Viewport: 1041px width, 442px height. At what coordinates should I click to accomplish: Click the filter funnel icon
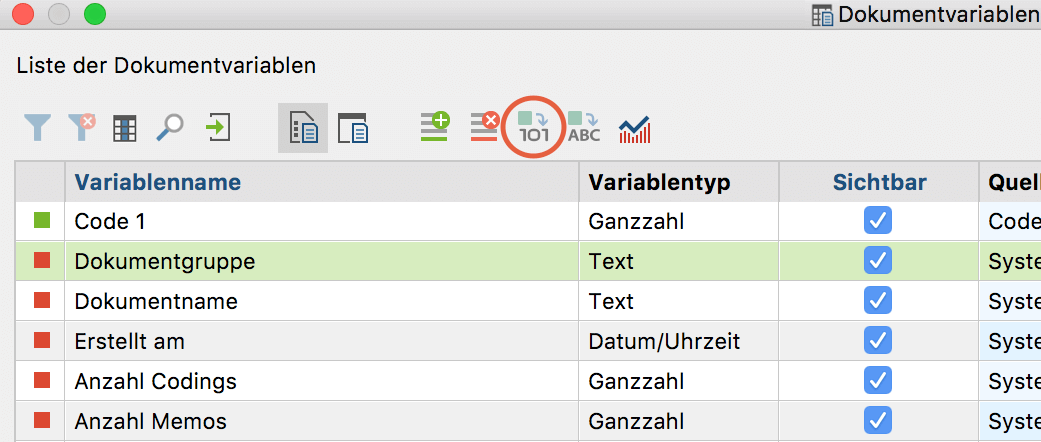(x=37, y=127)
